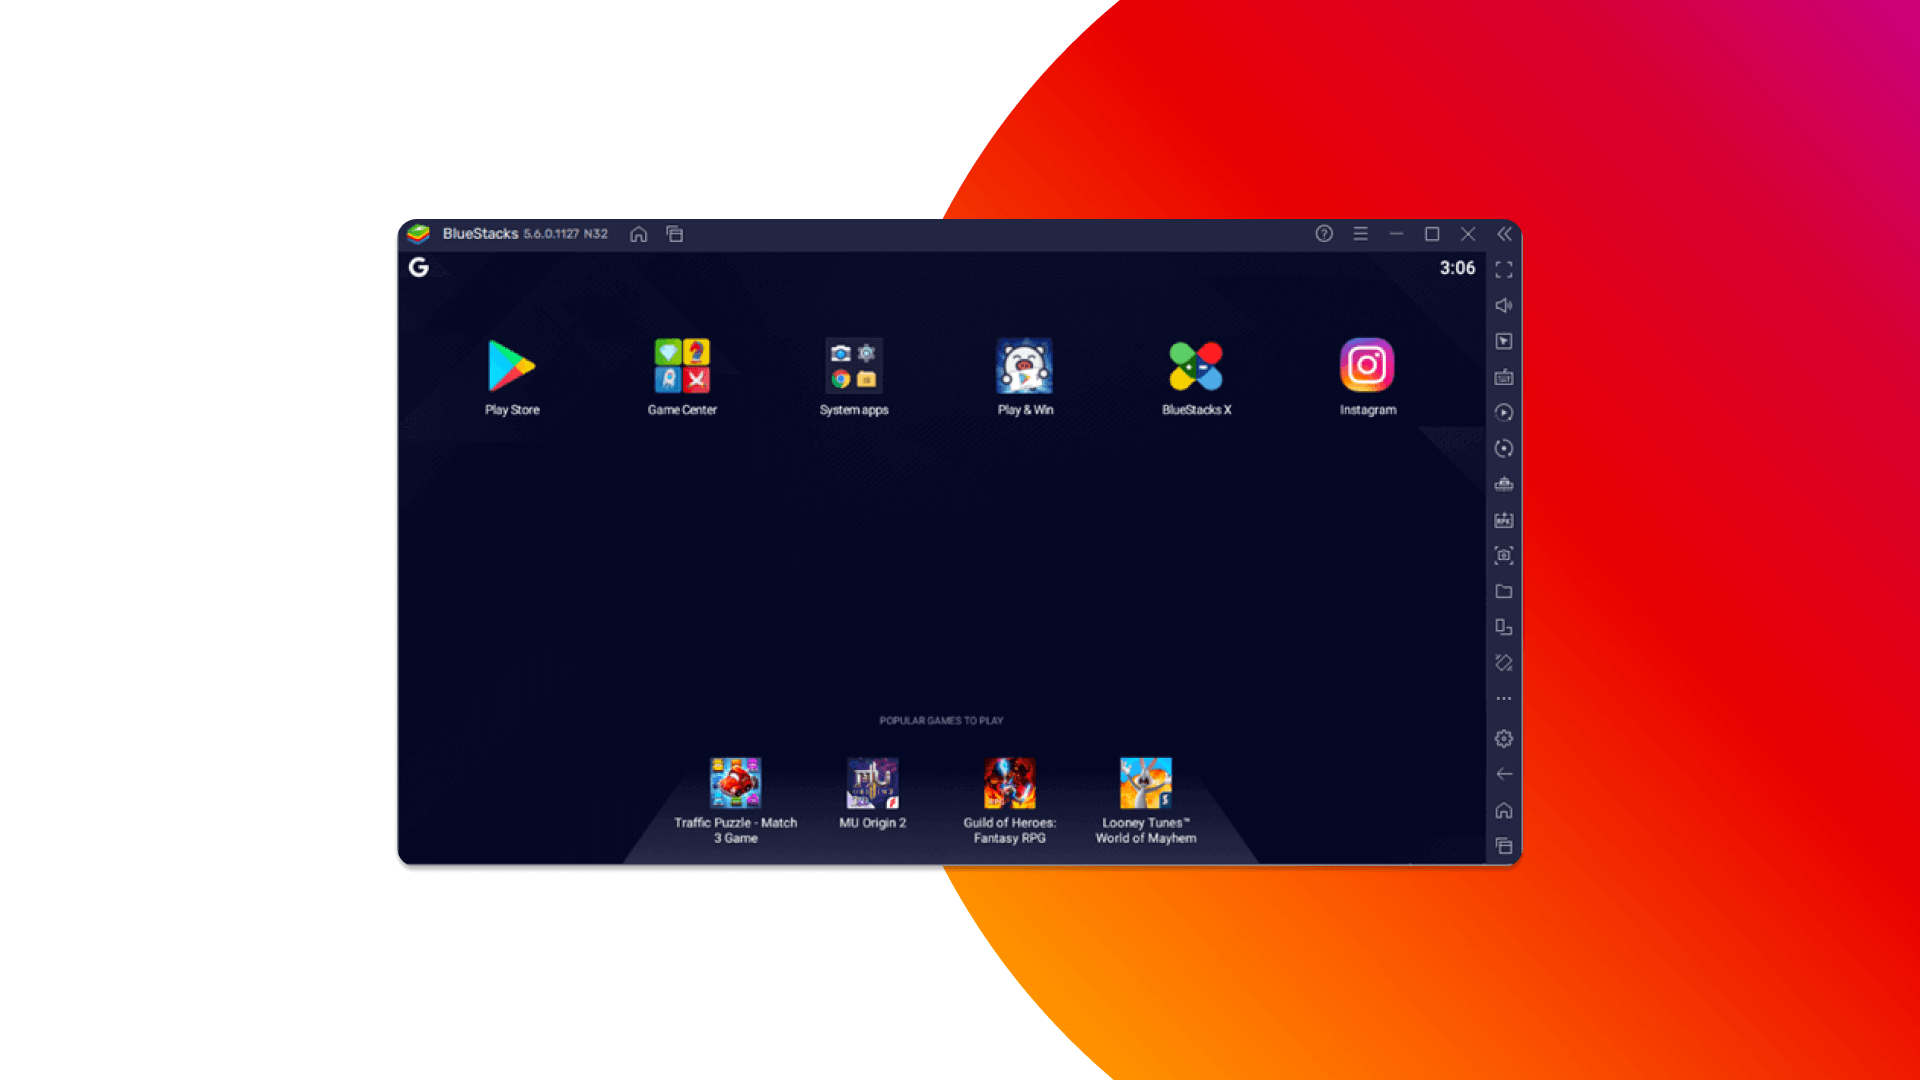The width and height of the screenshot is (1920, 1080).
Task: Click the BlueStacks logo in title bar
Action: tap(419, 234)
